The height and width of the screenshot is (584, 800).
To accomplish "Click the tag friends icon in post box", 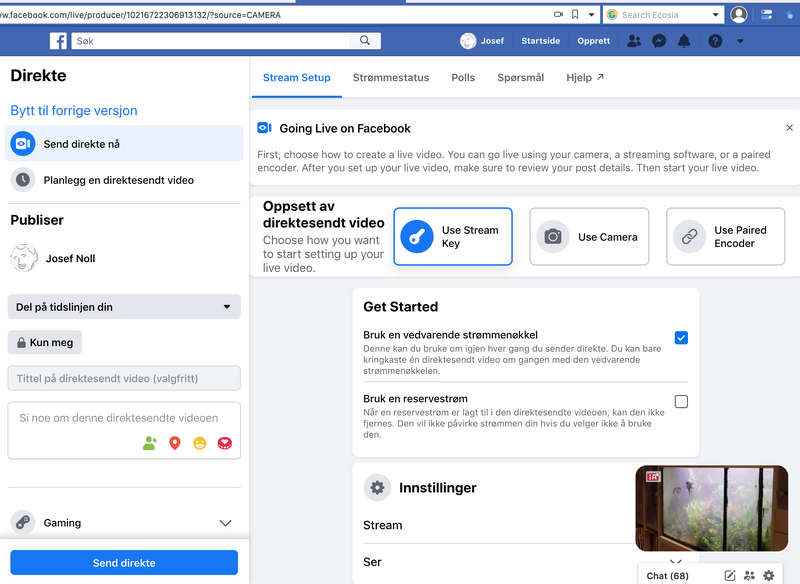I will click(x=149, y=443).
